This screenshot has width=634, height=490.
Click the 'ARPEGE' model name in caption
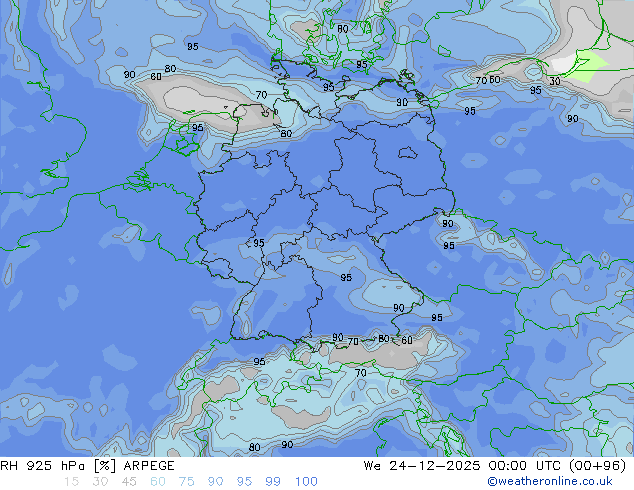click(149, 466)
